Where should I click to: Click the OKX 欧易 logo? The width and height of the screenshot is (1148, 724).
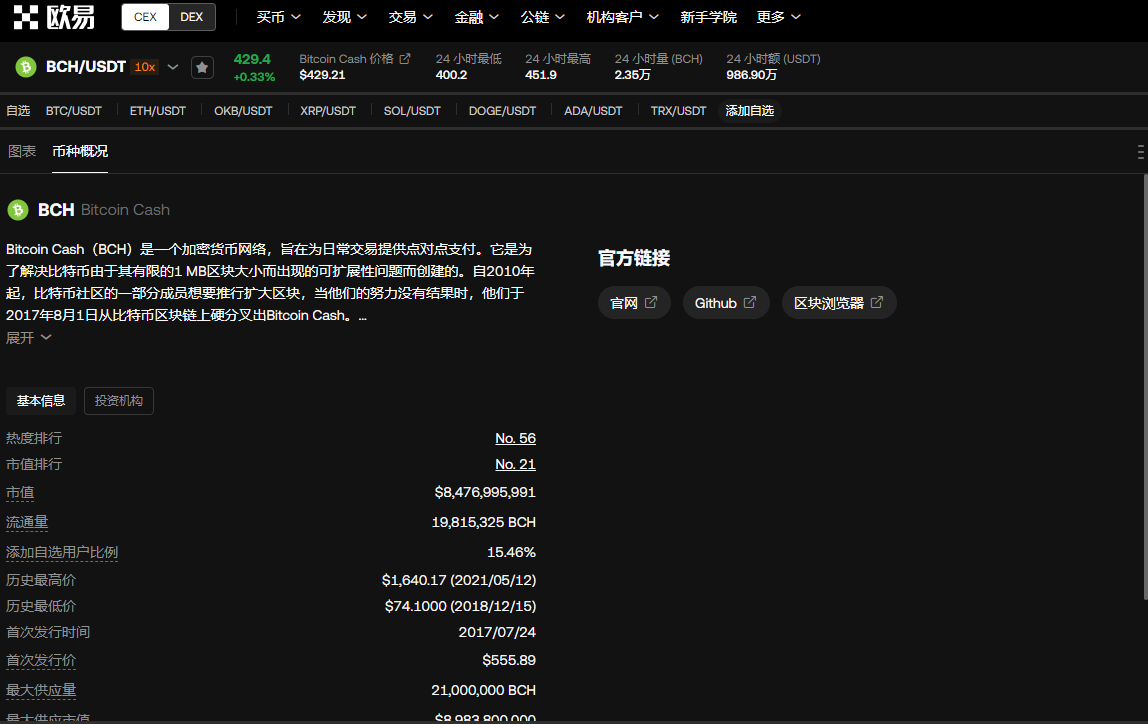54,16
